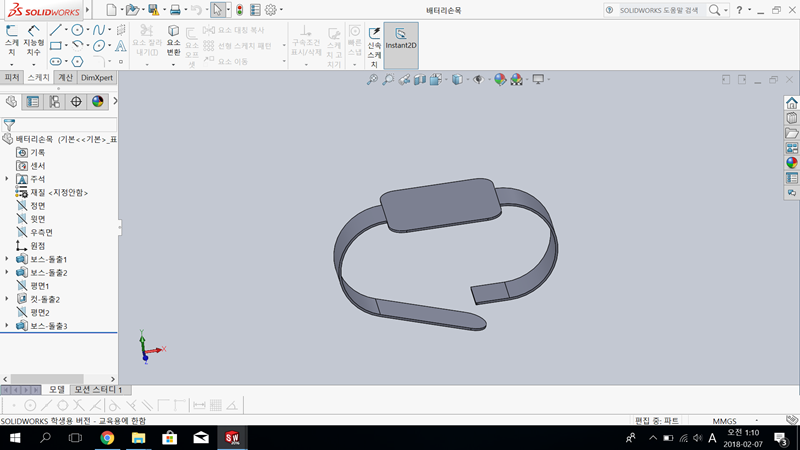The image size is (800, 450).
Task: Open Options via the gear icon
Action: (271, 10)
